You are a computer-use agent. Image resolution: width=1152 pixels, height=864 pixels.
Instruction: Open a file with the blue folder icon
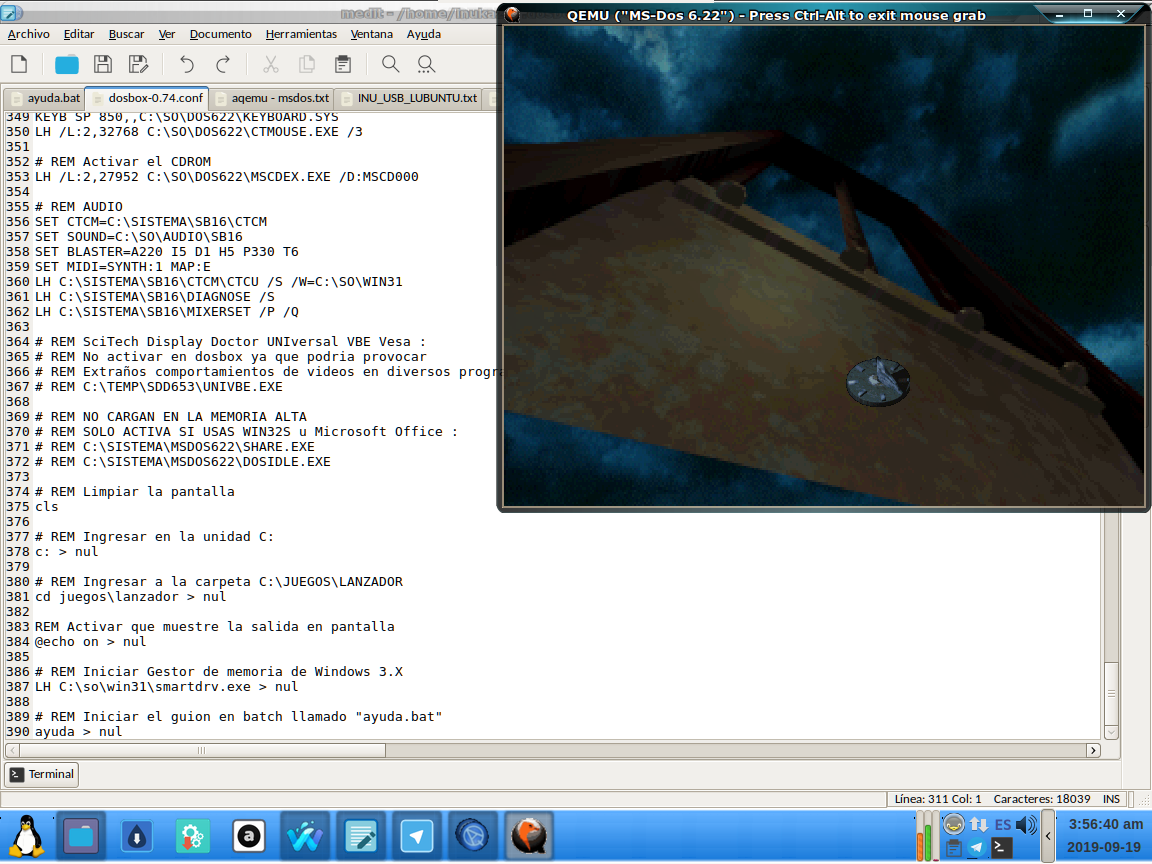67,65
